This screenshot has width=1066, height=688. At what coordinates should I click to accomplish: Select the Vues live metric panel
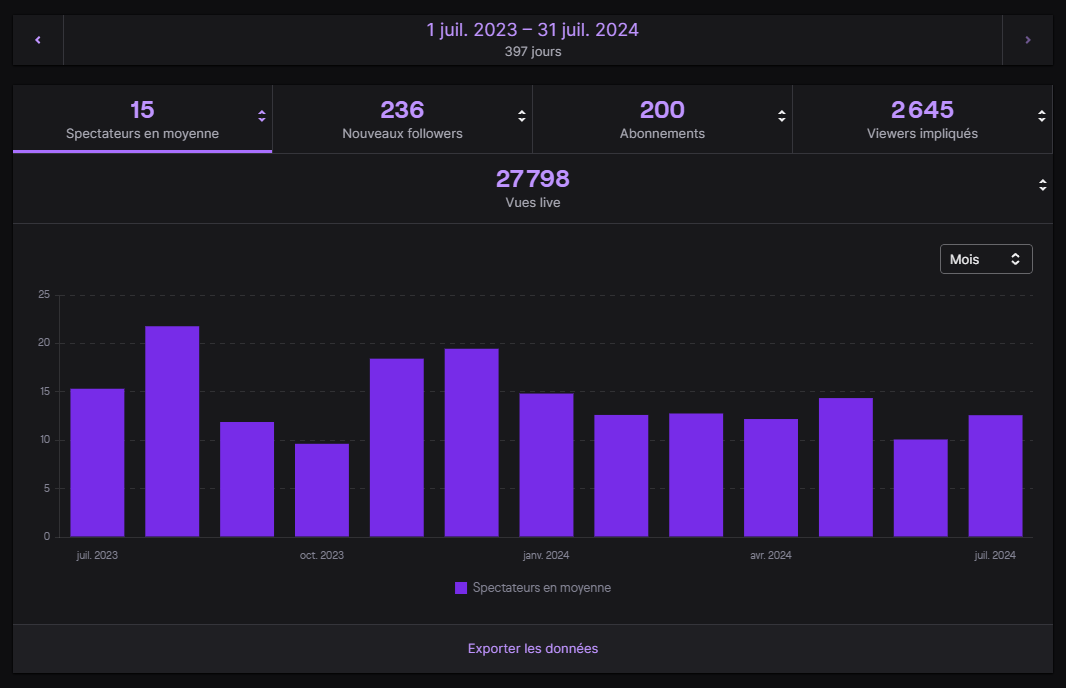point(532,188)
